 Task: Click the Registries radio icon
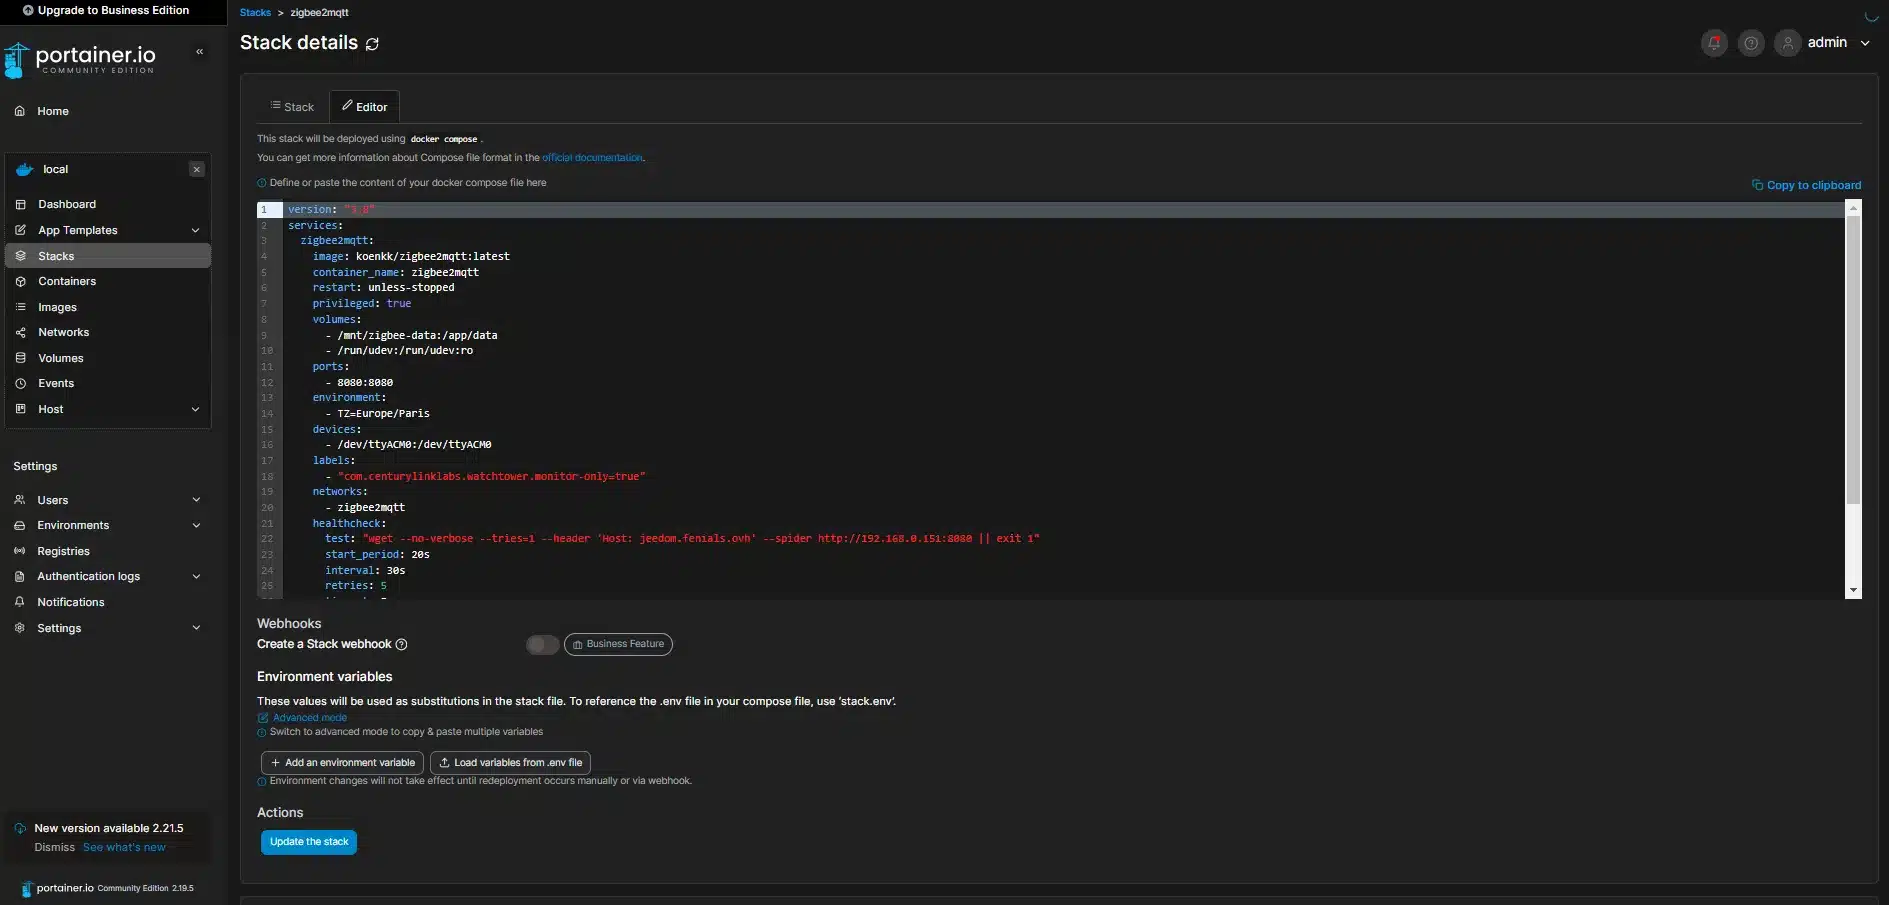coord(19,551)
